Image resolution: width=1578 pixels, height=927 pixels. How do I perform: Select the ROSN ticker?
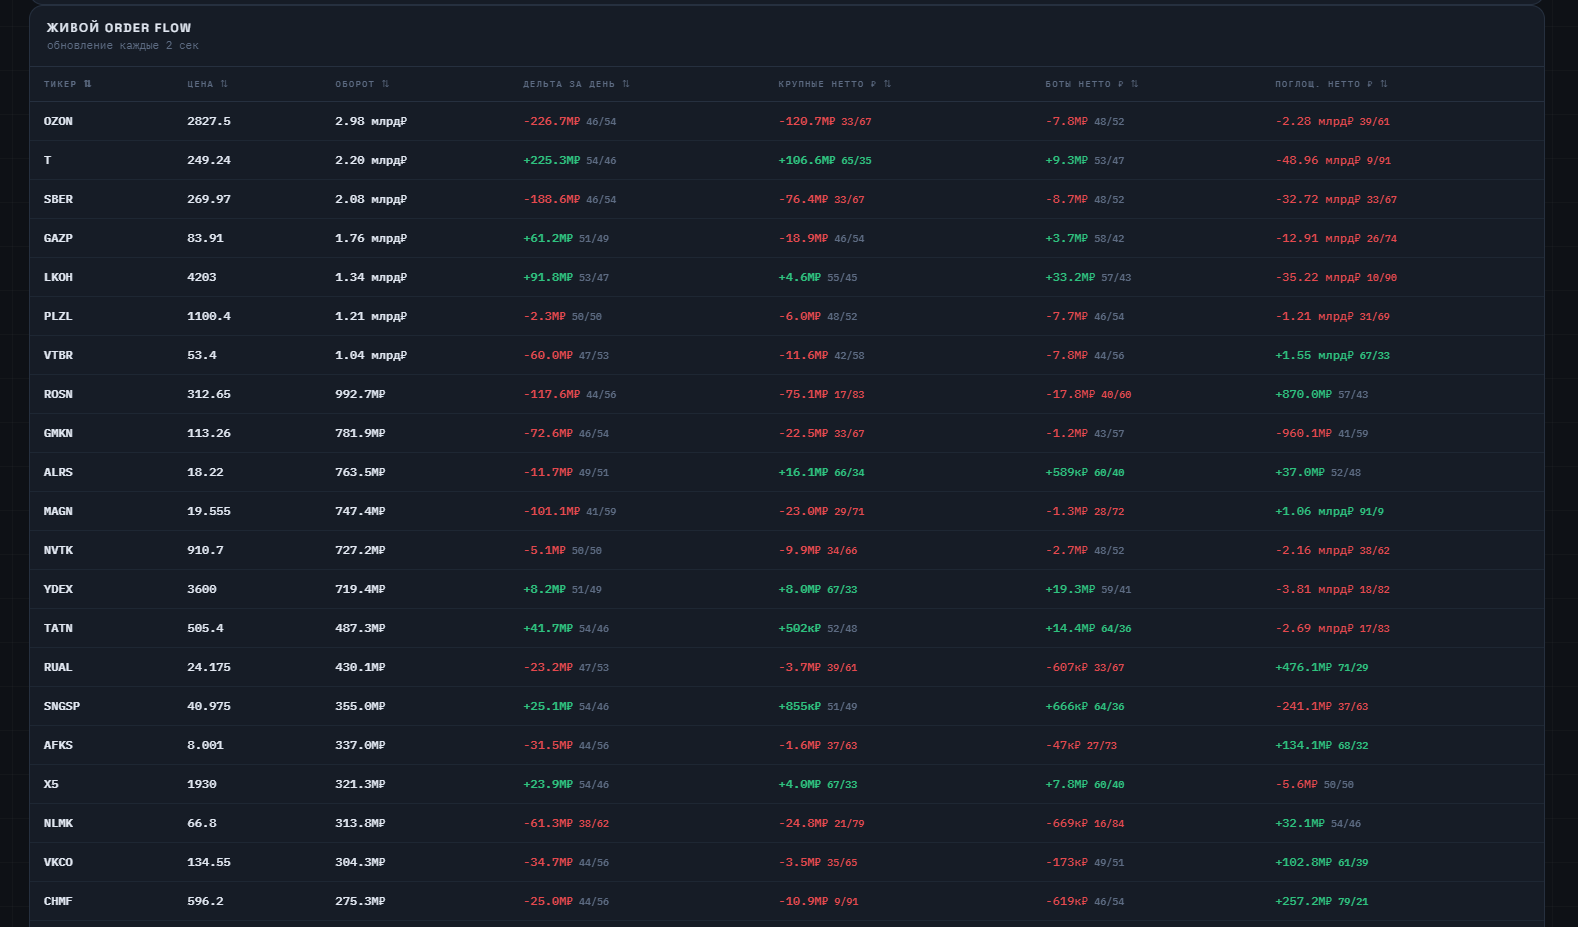coord(58,394)
